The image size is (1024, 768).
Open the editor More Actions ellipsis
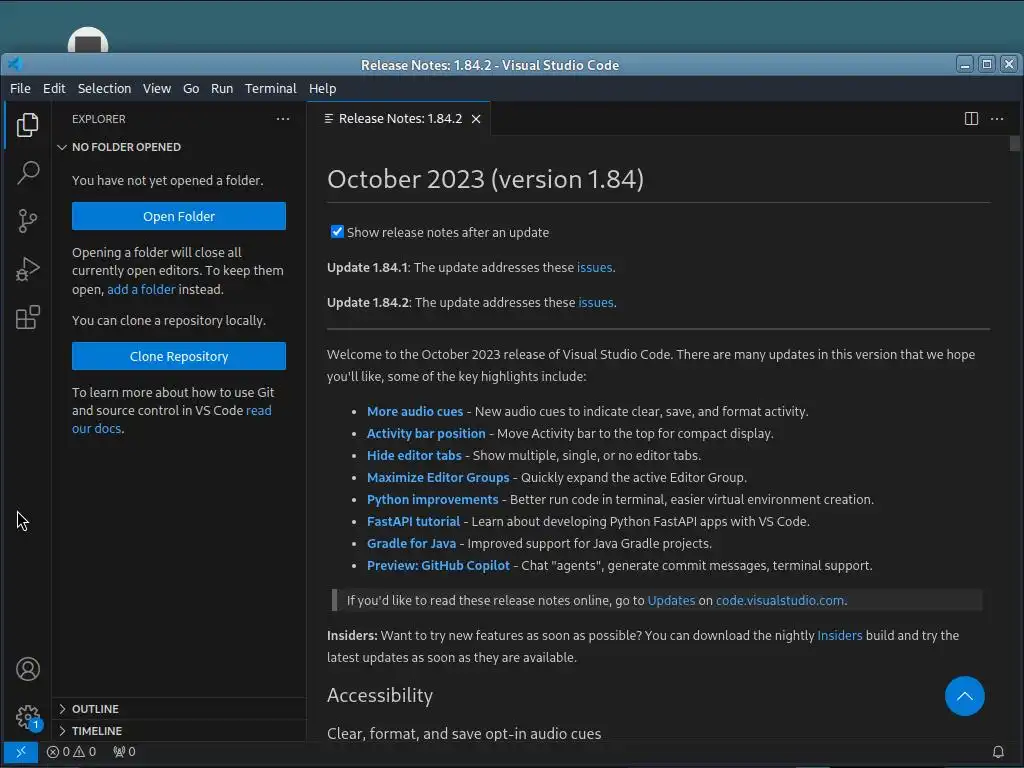pos(997,118)
